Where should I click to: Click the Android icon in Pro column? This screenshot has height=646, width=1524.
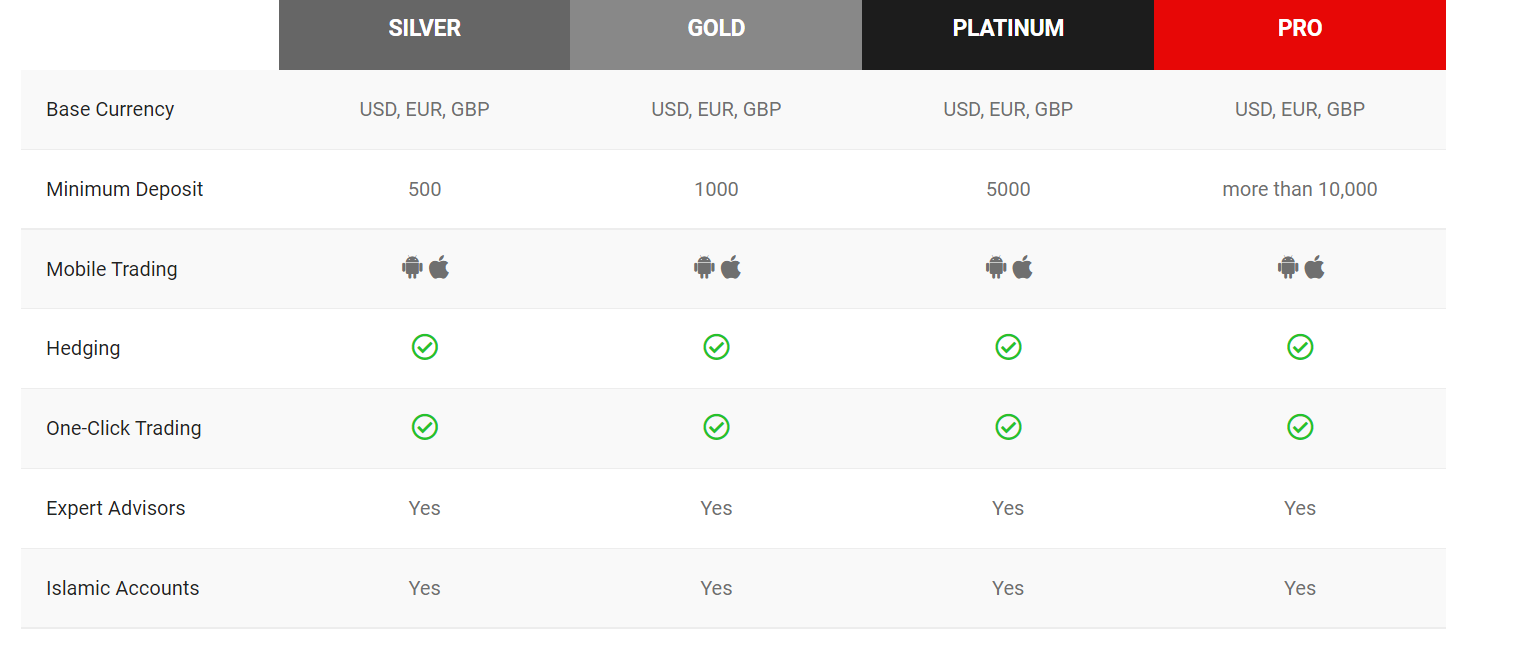pyautogui.click(x=1288, y=267)
